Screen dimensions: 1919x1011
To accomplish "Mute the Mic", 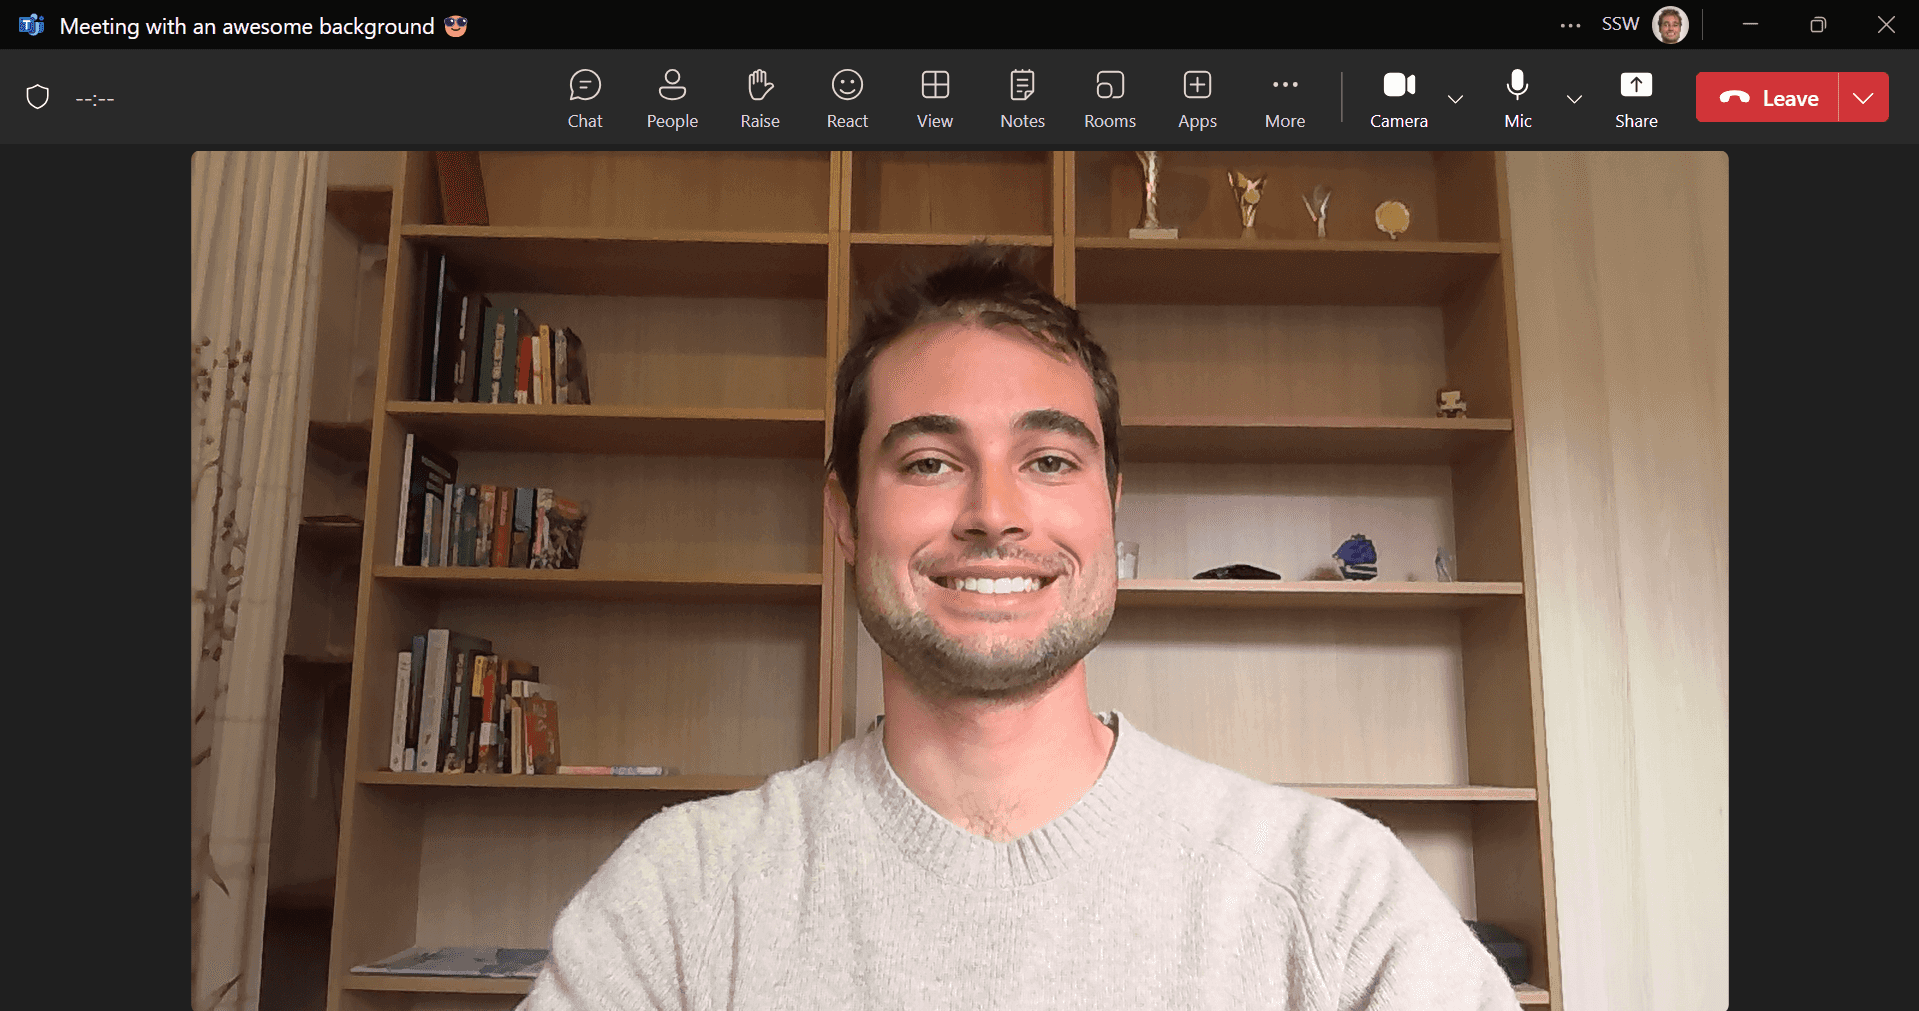I will (x=1517, y=98).
